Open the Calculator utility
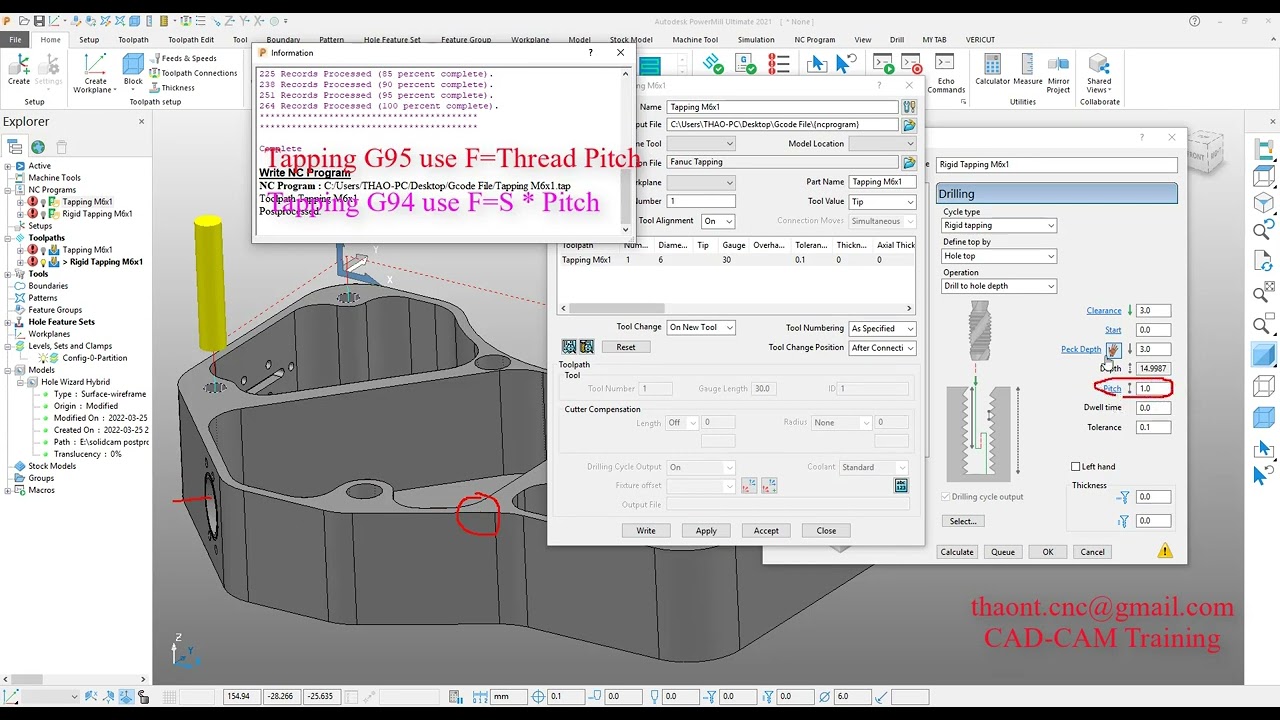 point(992,70)
